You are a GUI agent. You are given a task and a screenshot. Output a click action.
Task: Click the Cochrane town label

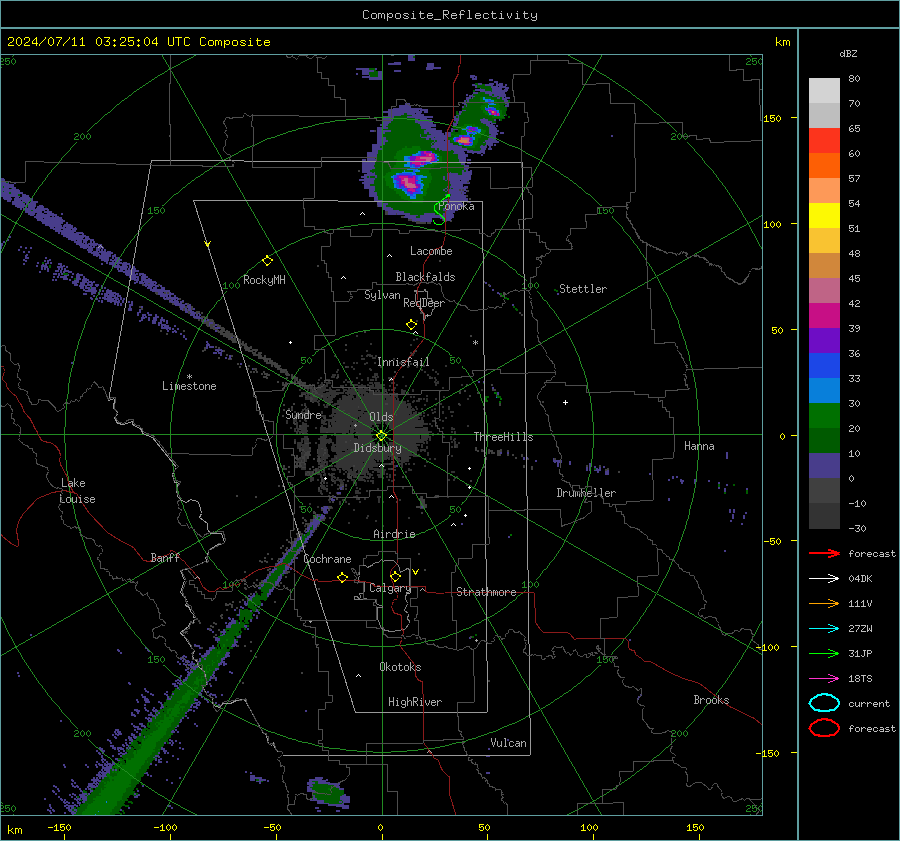tap(327, 559)
